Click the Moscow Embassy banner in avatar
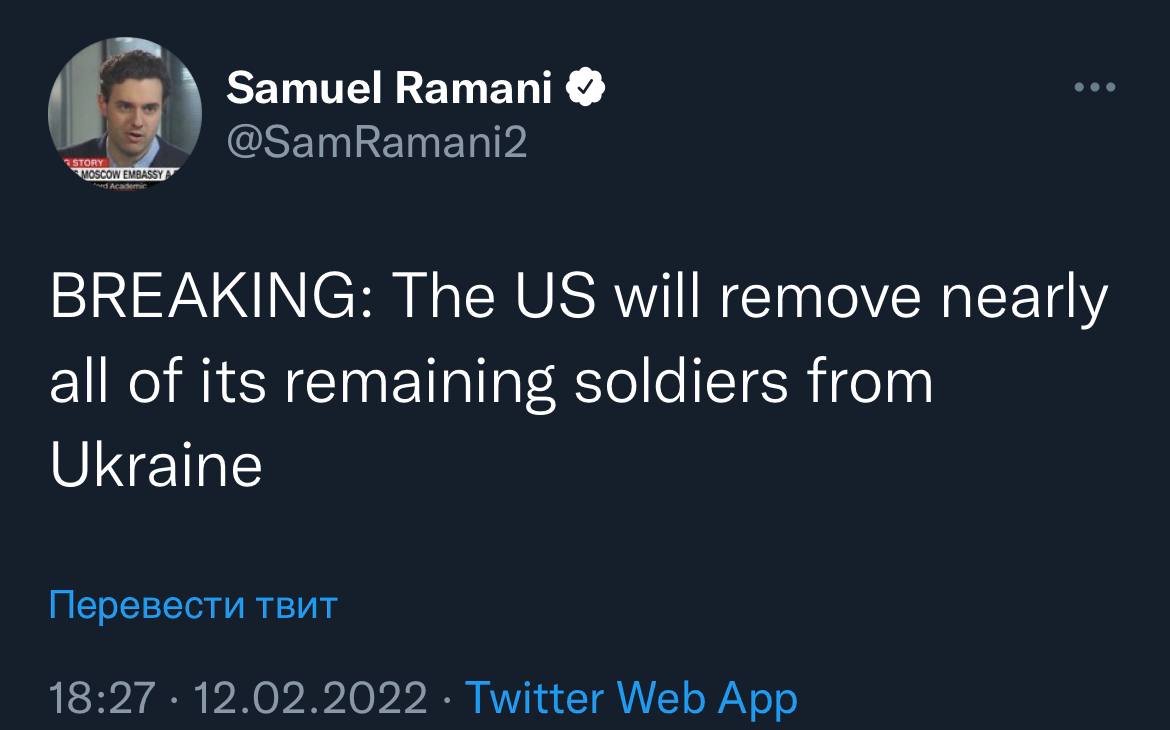The height and width of the screenshot is (730, 1170). click(x=120, y=172)
